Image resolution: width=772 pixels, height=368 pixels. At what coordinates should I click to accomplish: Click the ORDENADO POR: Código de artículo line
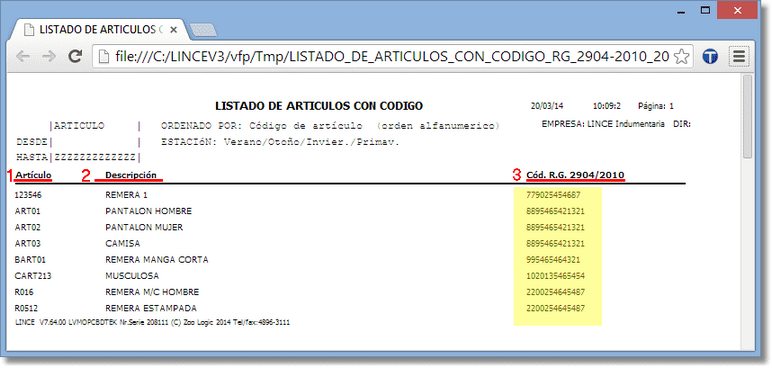[330, 126]
